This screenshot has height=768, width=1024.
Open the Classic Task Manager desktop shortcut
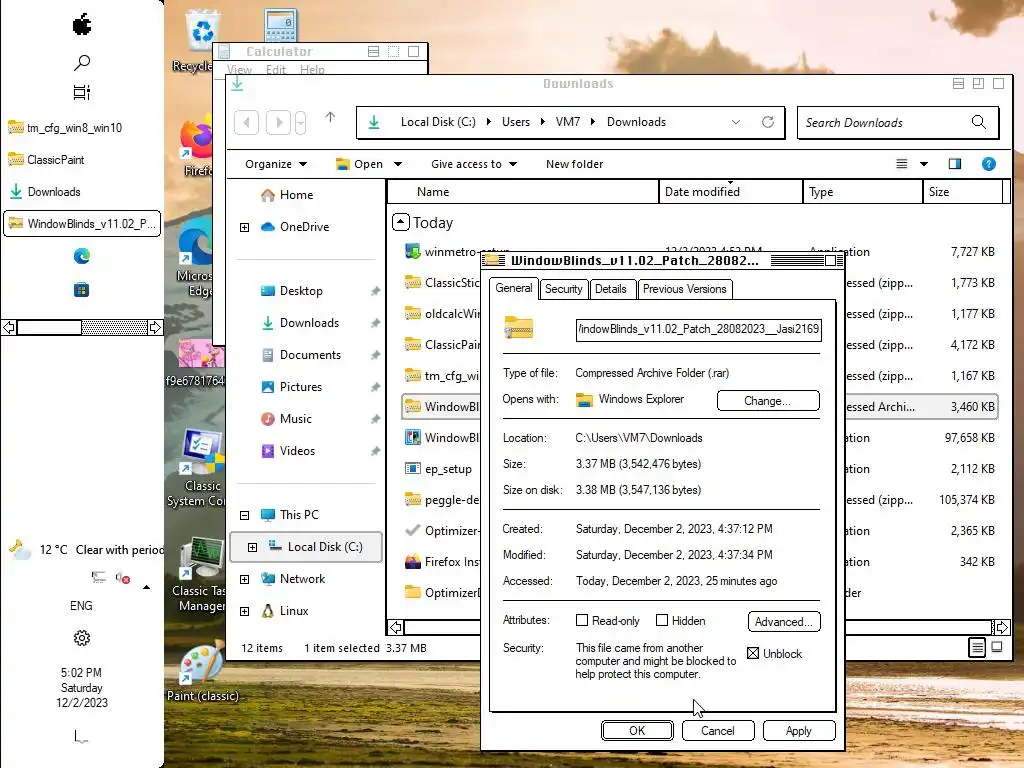tap(200, 575)
